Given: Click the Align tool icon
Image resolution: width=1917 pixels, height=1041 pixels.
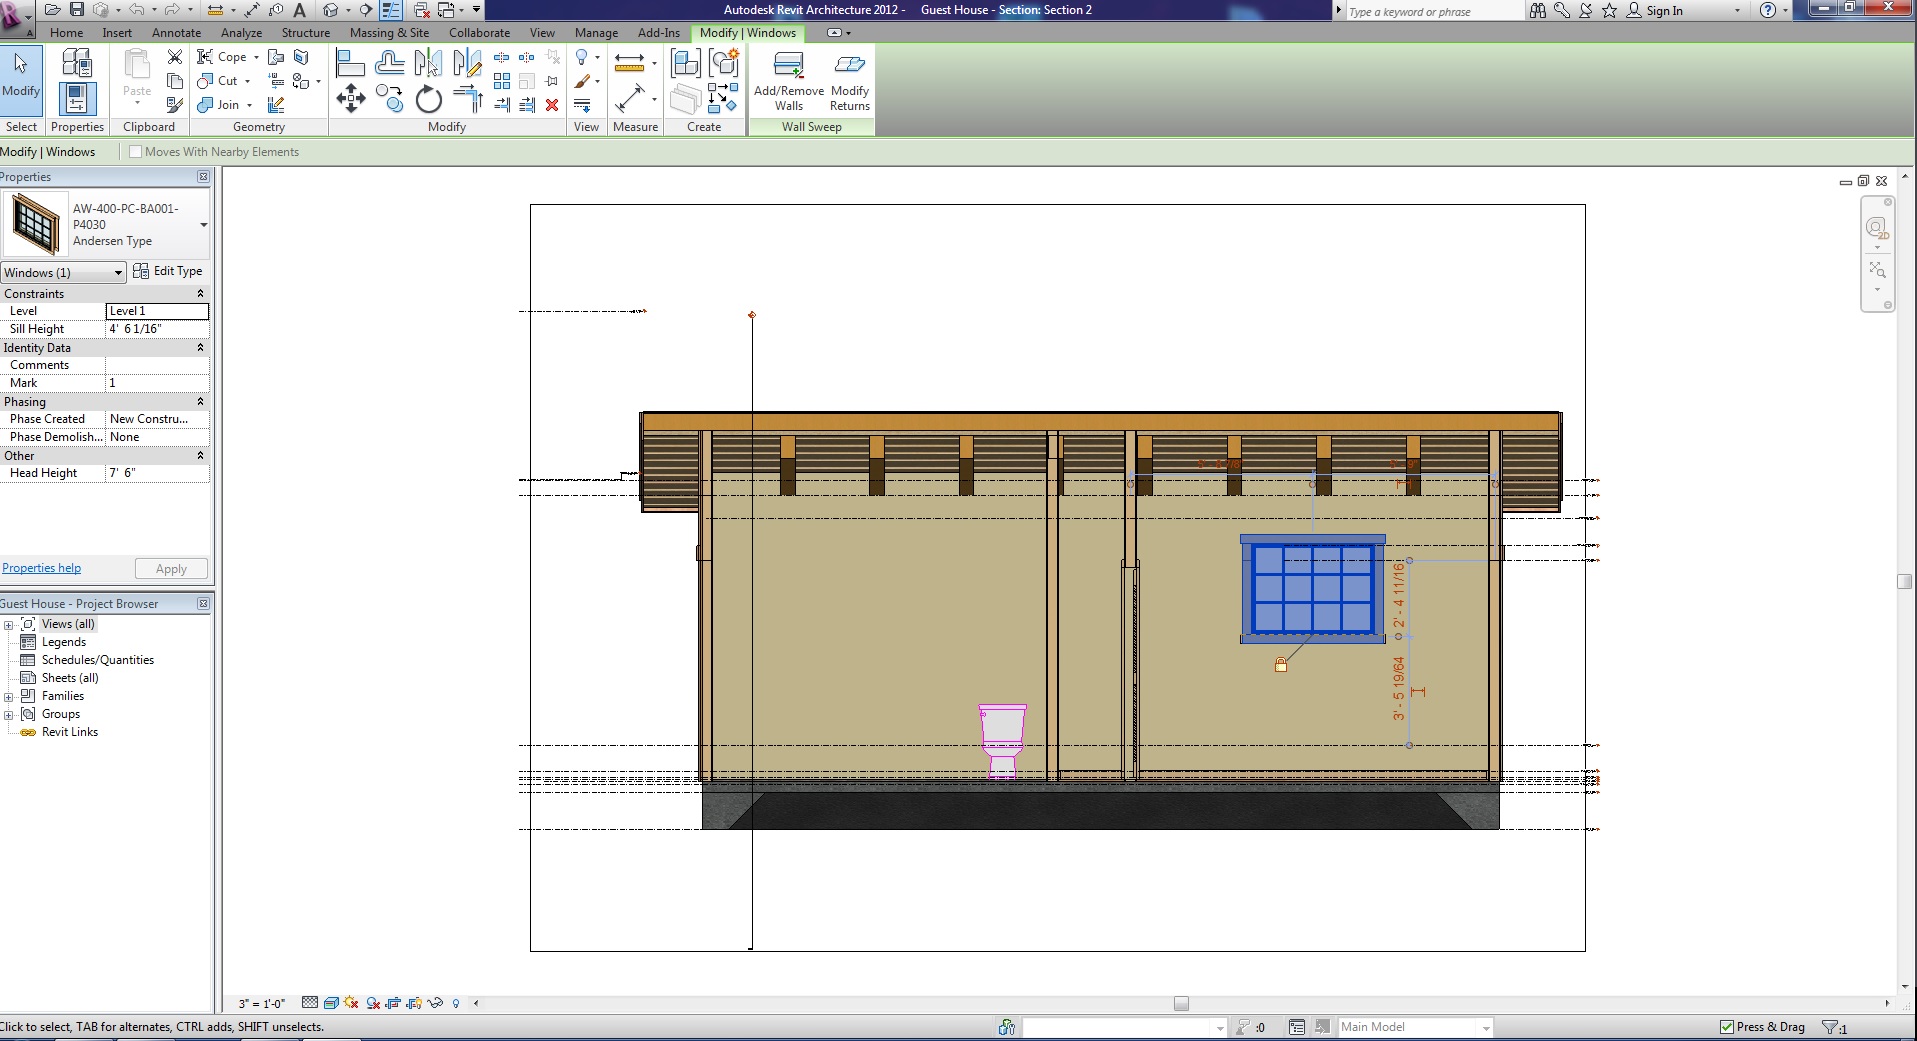Looking at the screenshot, I should click(x=350, y=64).
